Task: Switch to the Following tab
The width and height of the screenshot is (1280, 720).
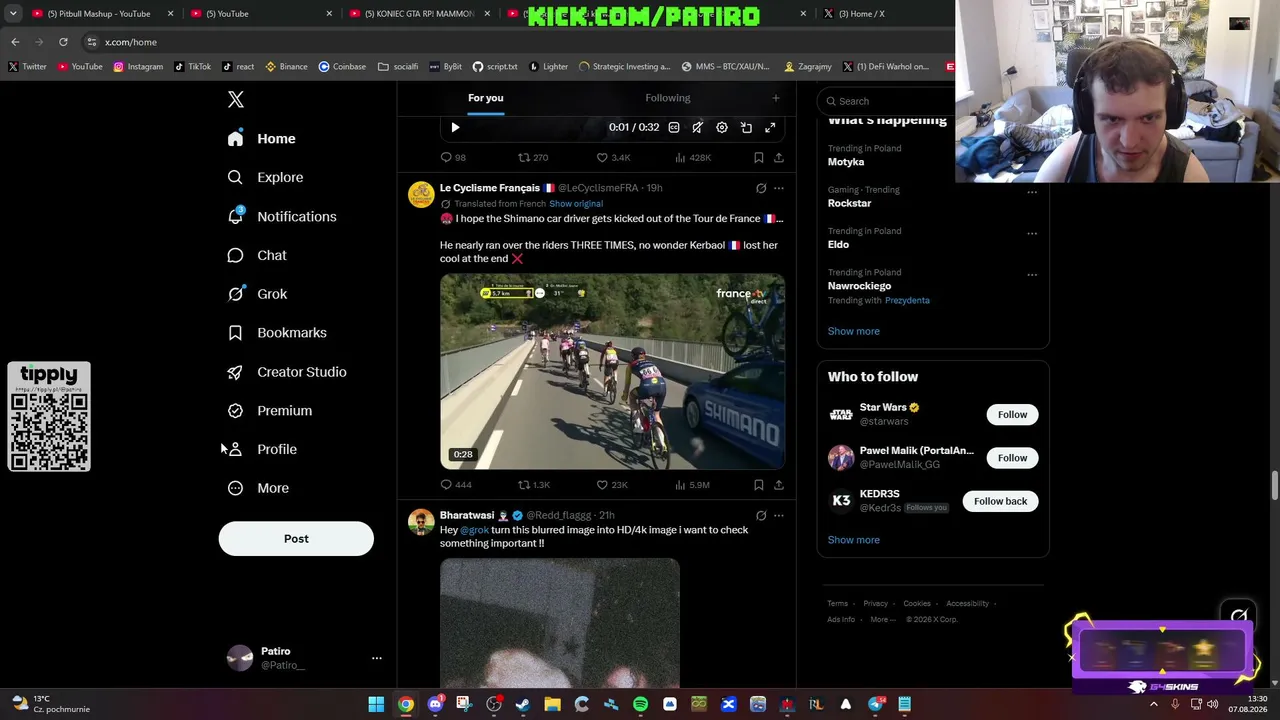Action: pos(668,98)
